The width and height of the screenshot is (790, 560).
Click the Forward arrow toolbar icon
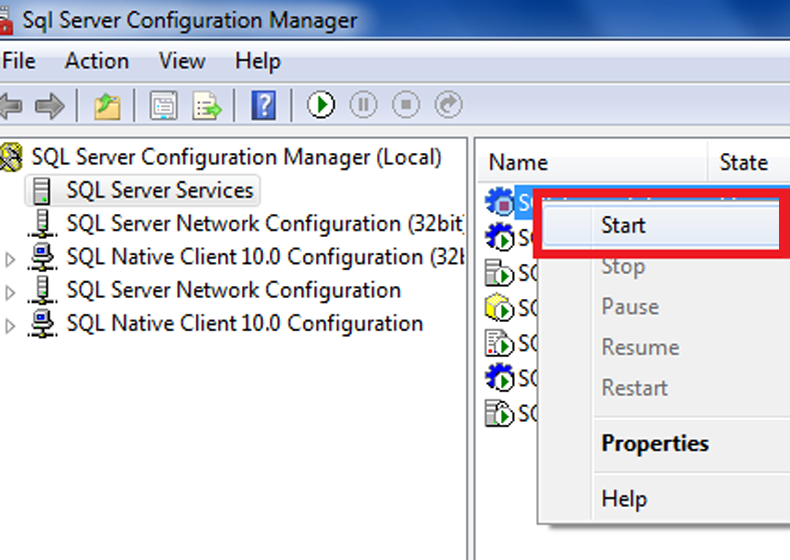coord(49,105)
